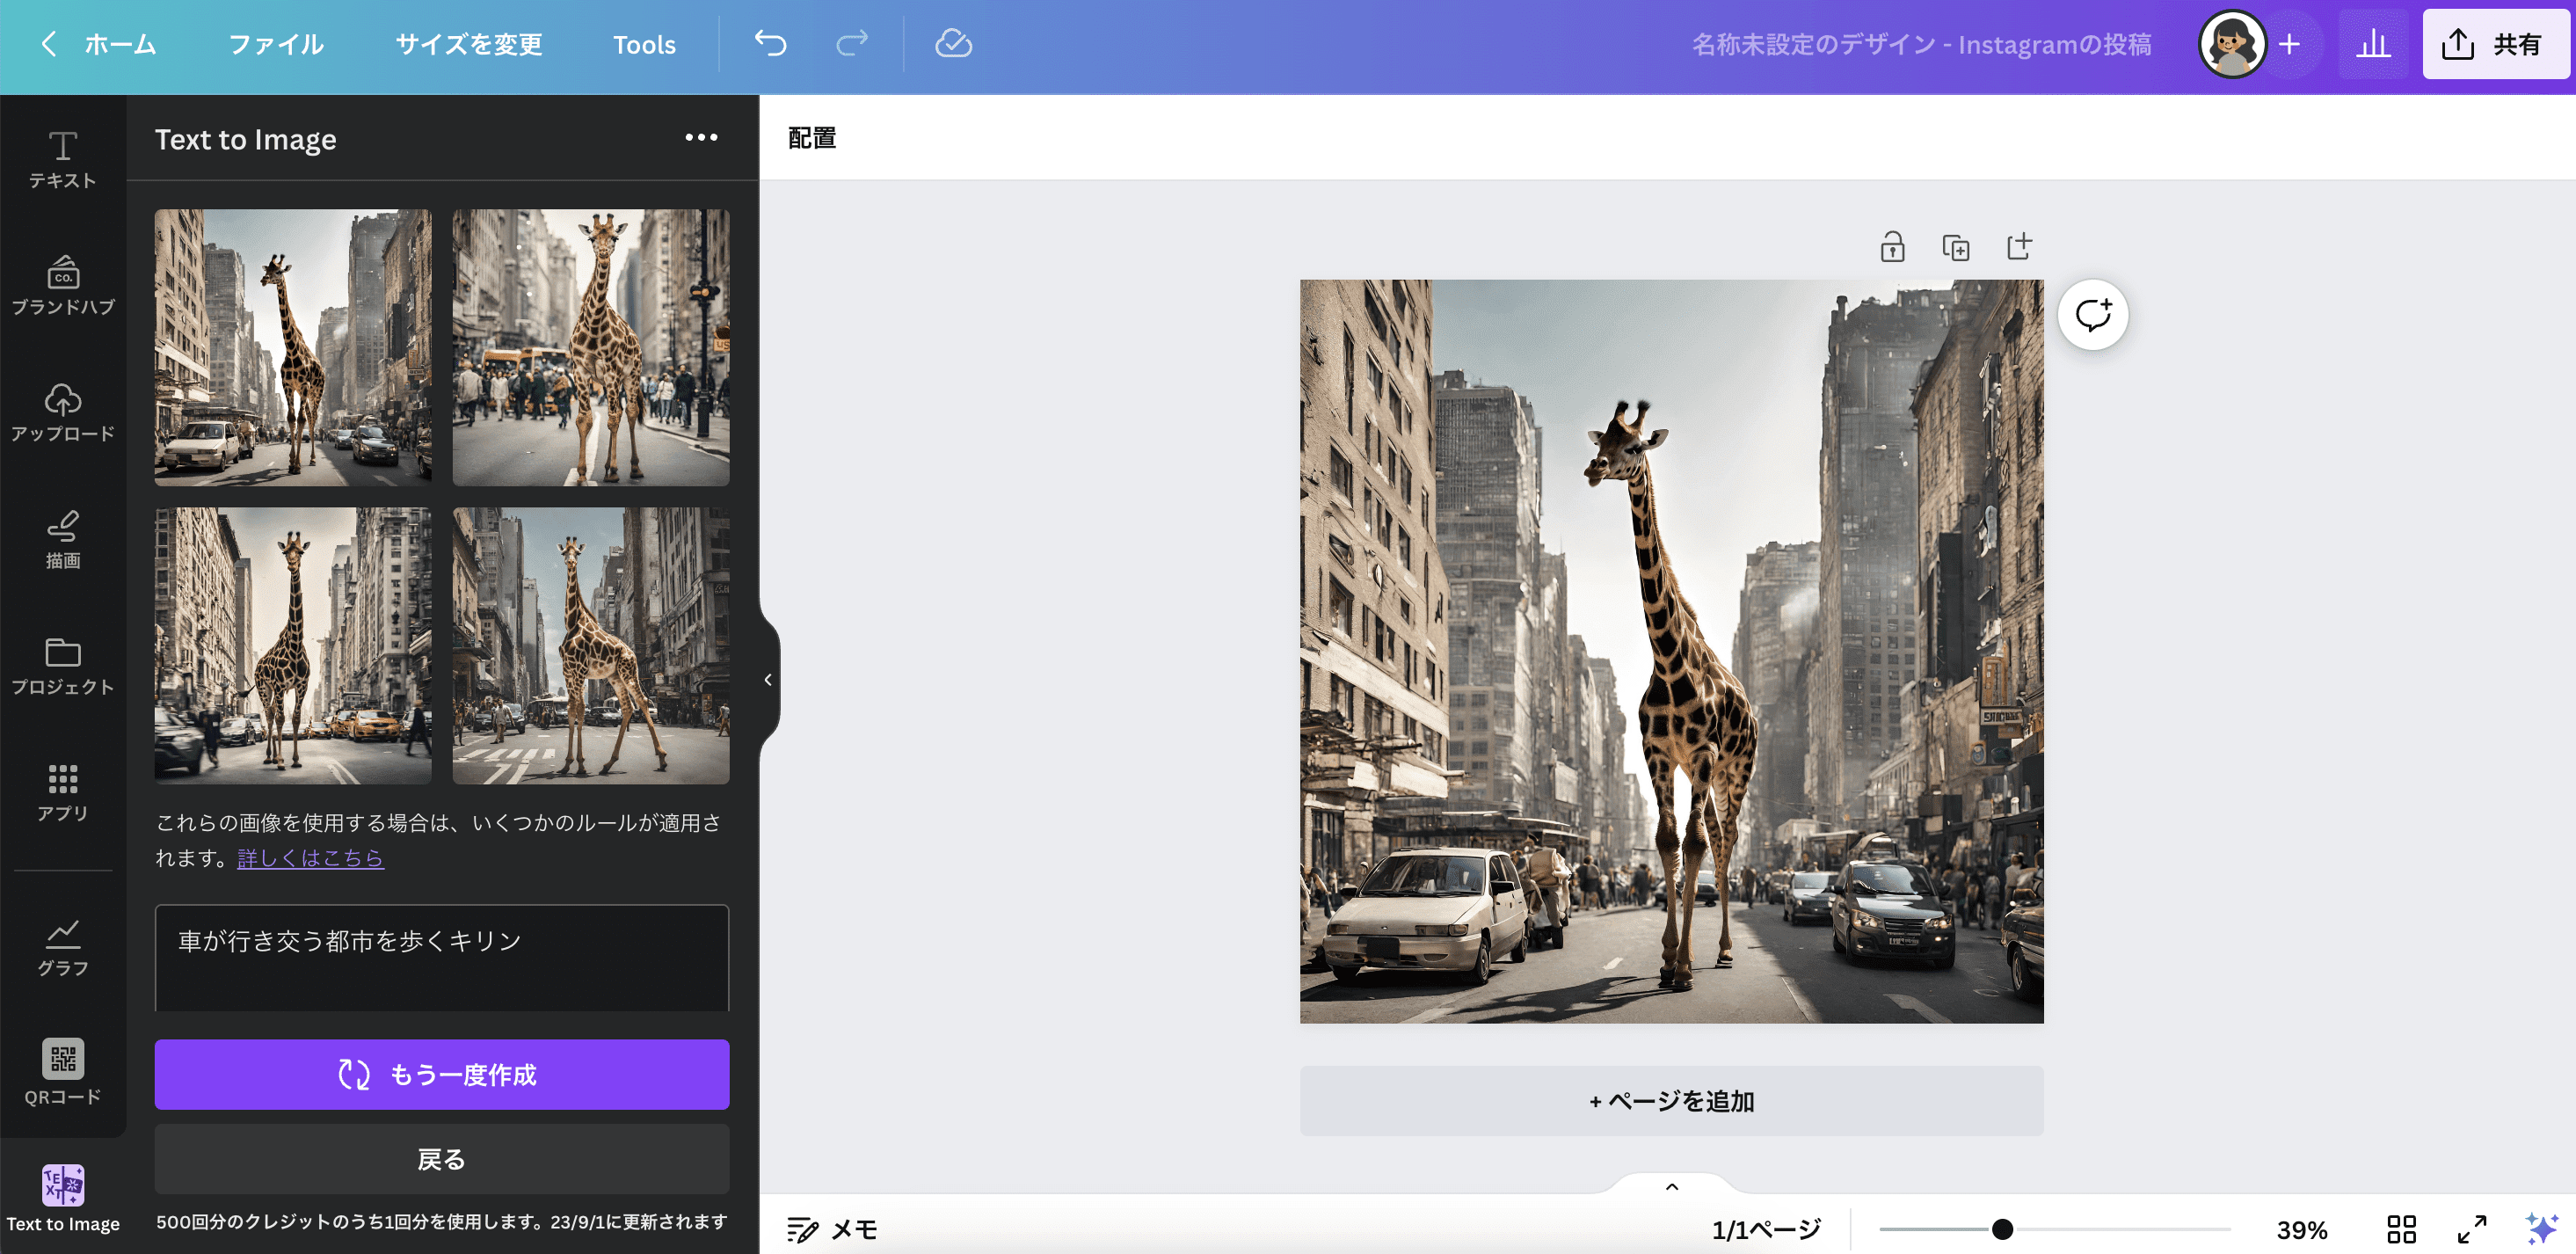Lock the page with padlock icon
2576x1254 pixels.
tap(1892, 247)
